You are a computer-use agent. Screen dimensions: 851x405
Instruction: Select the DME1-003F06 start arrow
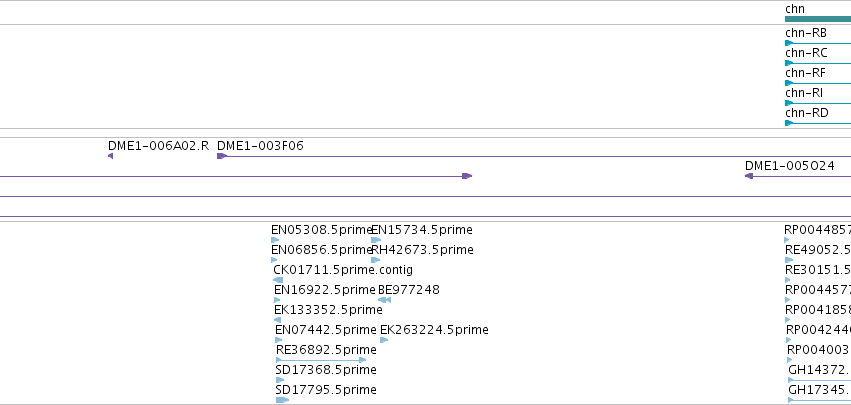click(x=221, y=156)
